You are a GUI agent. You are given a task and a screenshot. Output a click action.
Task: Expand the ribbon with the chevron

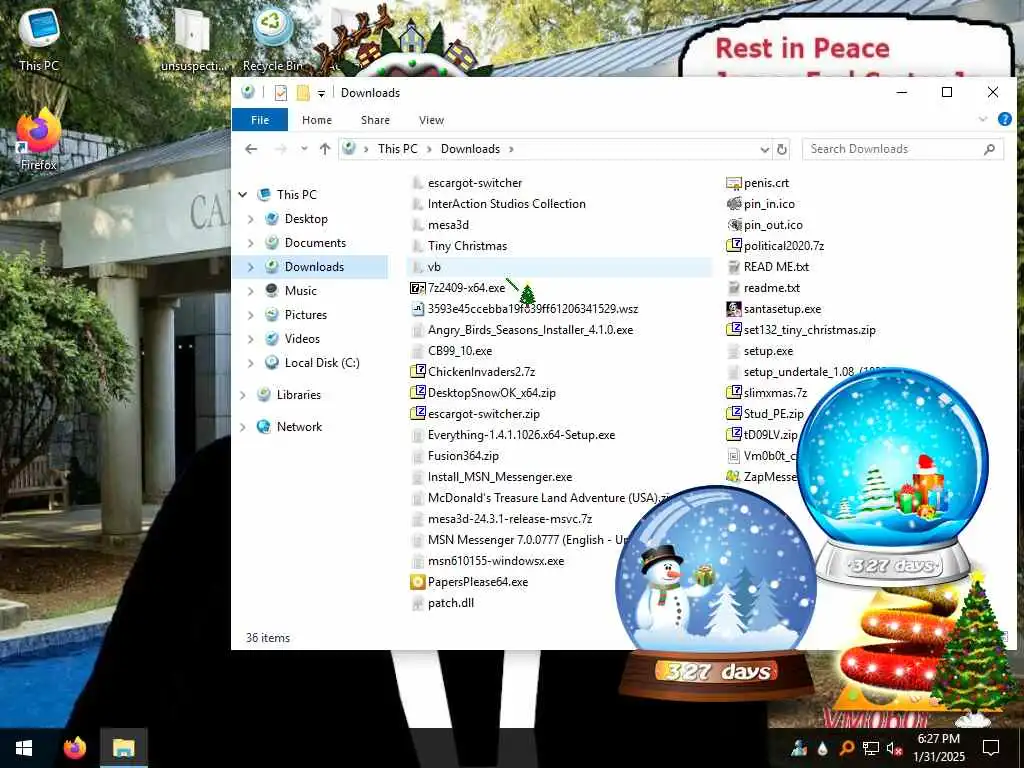pos(983,119)
